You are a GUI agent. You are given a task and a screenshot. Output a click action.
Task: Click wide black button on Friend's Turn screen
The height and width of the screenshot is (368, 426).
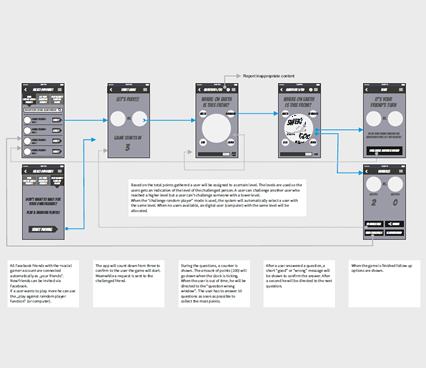[x=384, y=151]
